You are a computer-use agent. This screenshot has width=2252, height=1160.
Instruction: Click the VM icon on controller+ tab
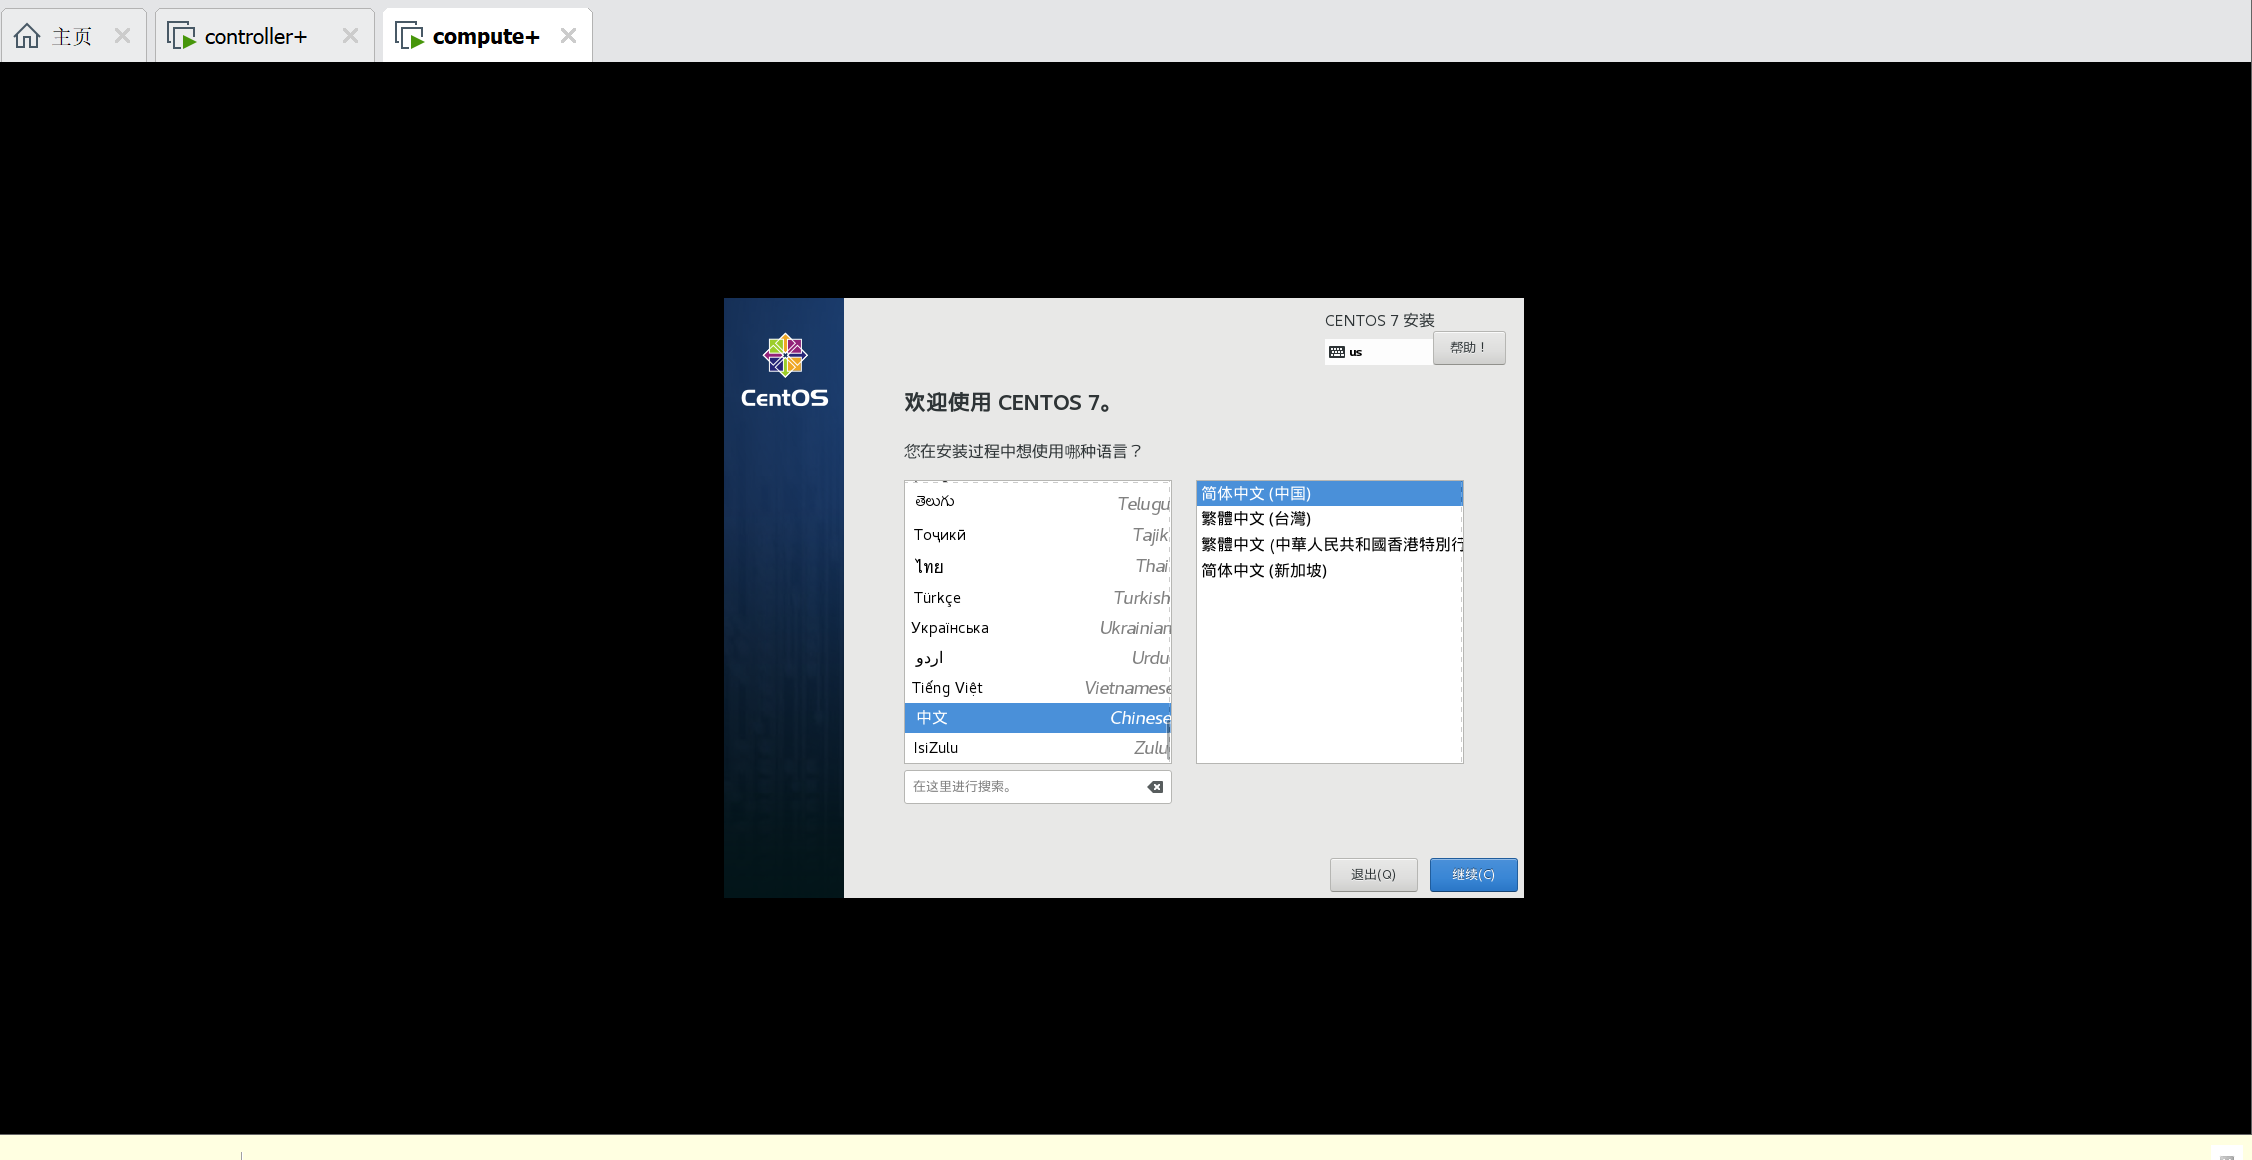point(181,36)
